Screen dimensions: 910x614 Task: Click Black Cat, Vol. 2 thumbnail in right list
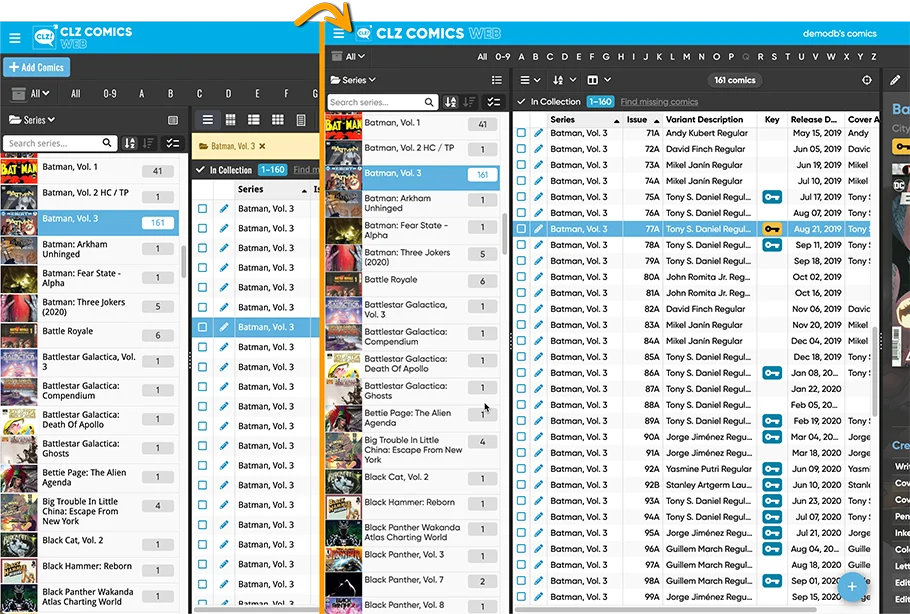click(x=344, y=482)
